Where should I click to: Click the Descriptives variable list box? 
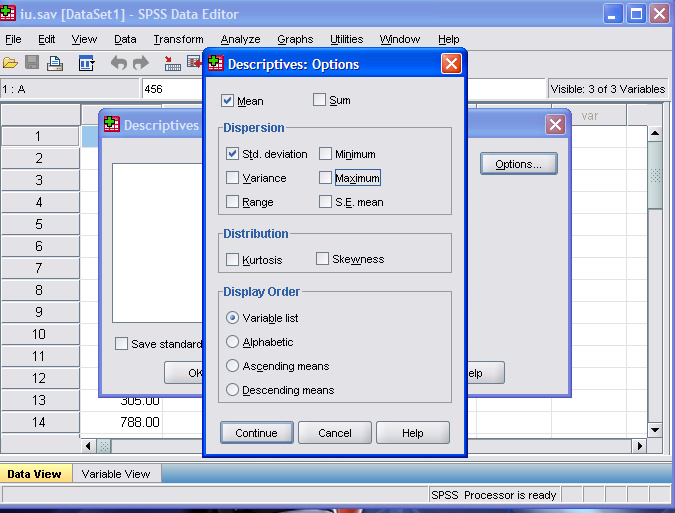[158, 242]
